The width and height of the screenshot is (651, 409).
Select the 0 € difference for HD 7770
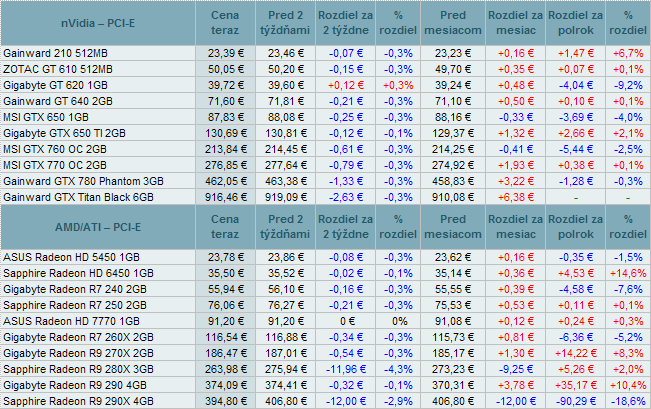(346, 321)
